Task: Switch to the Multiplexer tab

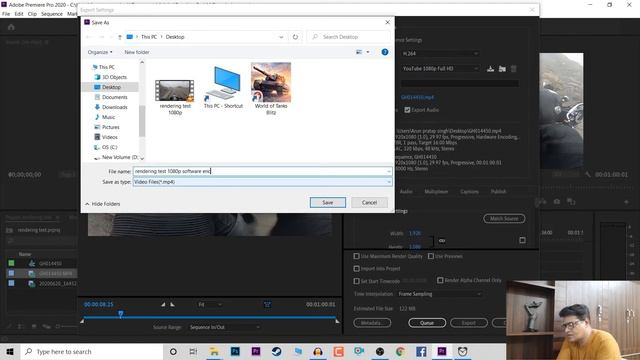Action: point(436,191)
